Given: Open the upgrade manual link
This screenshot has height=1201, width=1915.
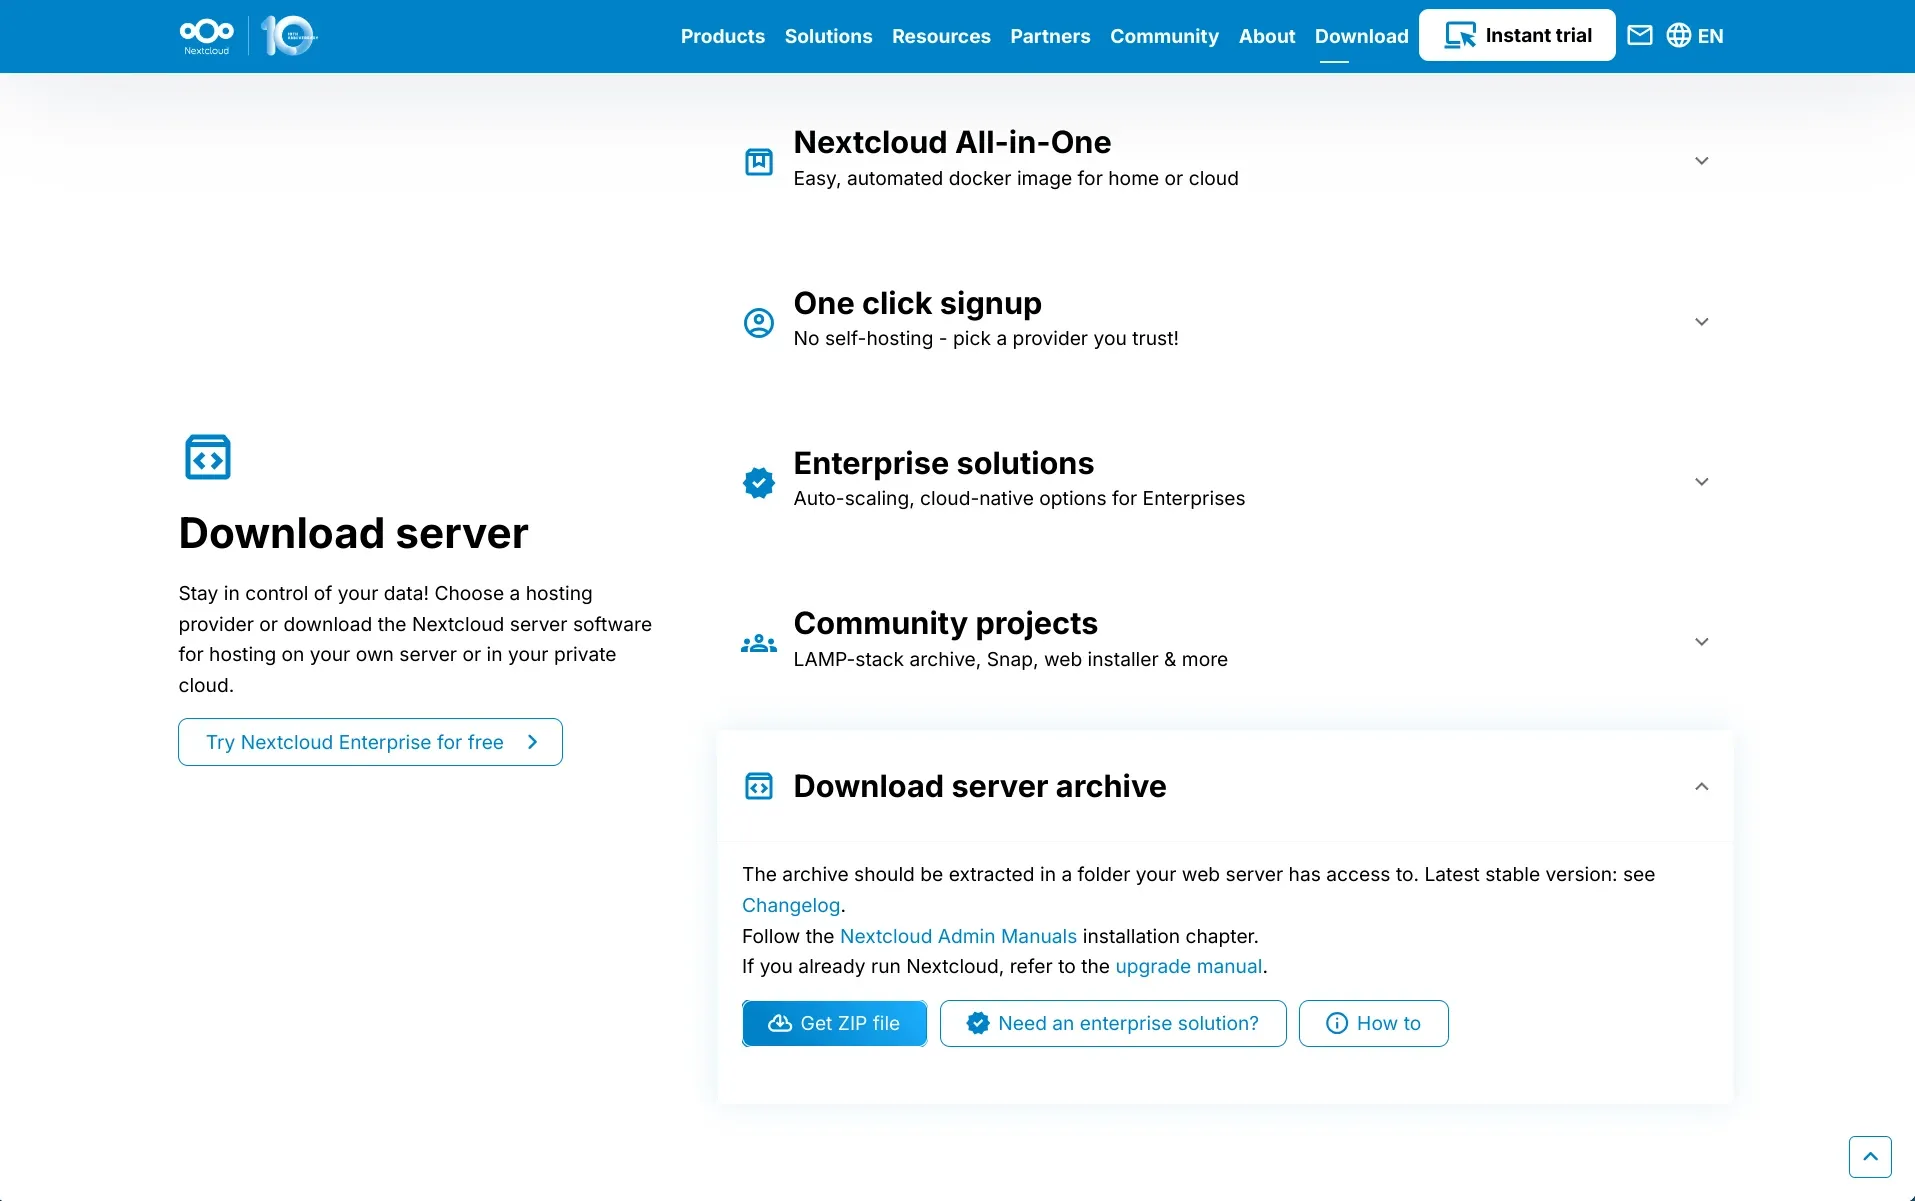Looking at the screenshot, I should [1189, 966].
